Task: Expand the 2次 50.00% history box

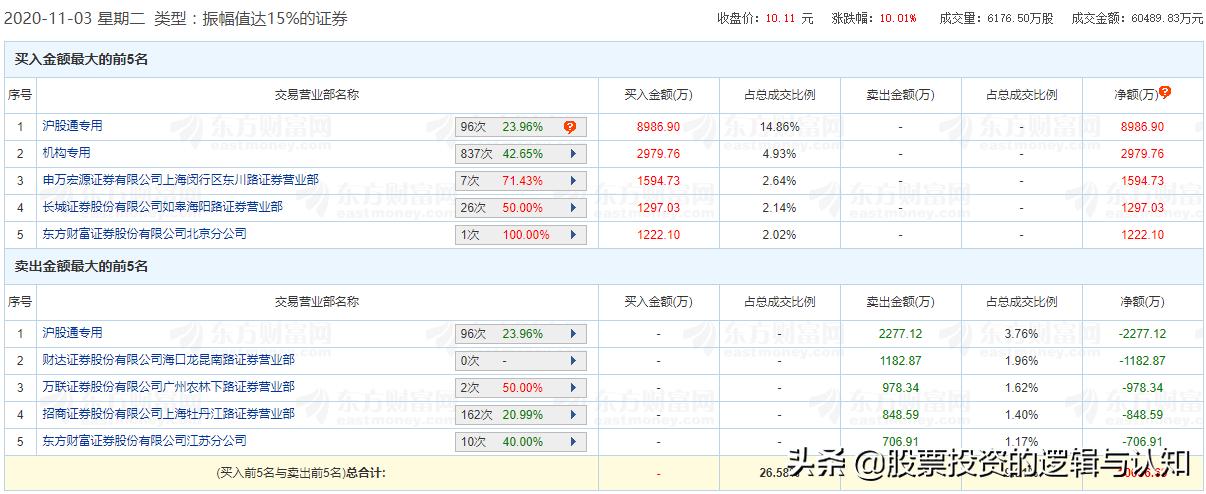Action: tap(521, 388)
